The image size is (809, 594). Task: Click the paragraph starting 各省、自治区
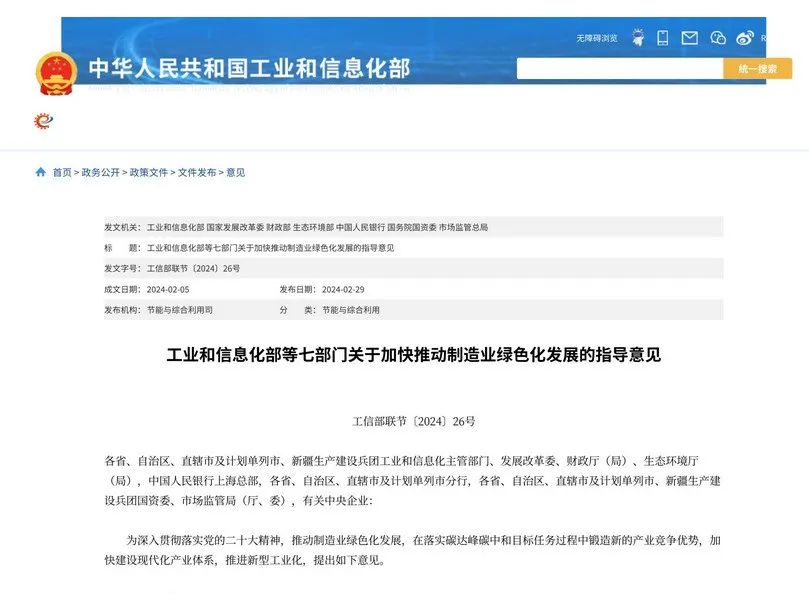[x=413, y=480]
